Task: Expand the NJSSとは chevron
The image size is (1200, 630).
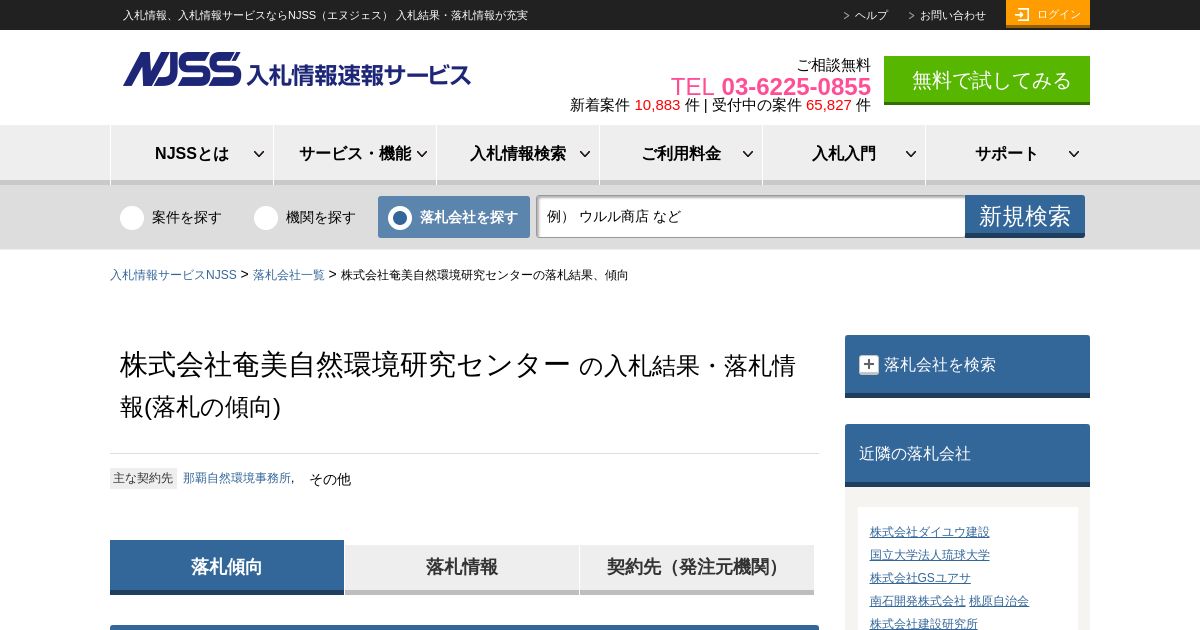Action: [x=259, y=154]
